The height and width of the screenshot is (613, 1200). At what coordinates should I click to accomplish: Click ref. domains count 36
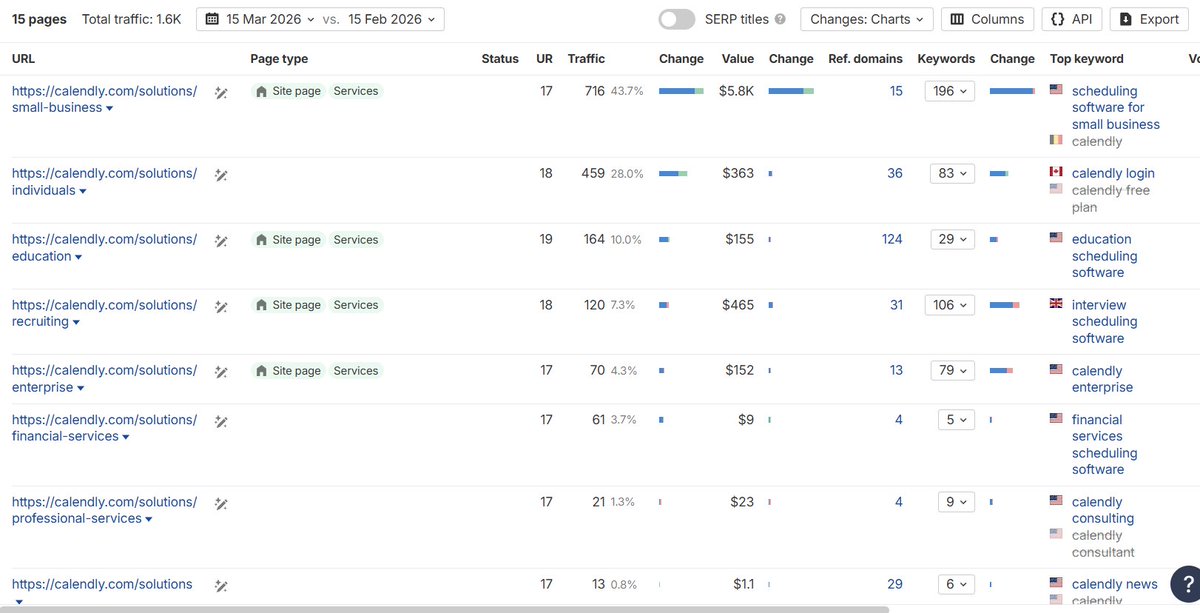click(895, 173)
